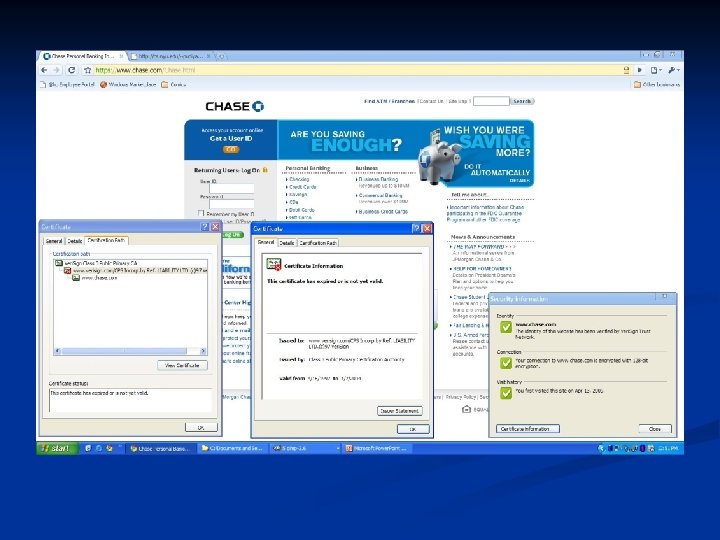Open the first bookmark in bookmarks bar
This screenshot has width=720, height=540.
click(x=68, y=84)
